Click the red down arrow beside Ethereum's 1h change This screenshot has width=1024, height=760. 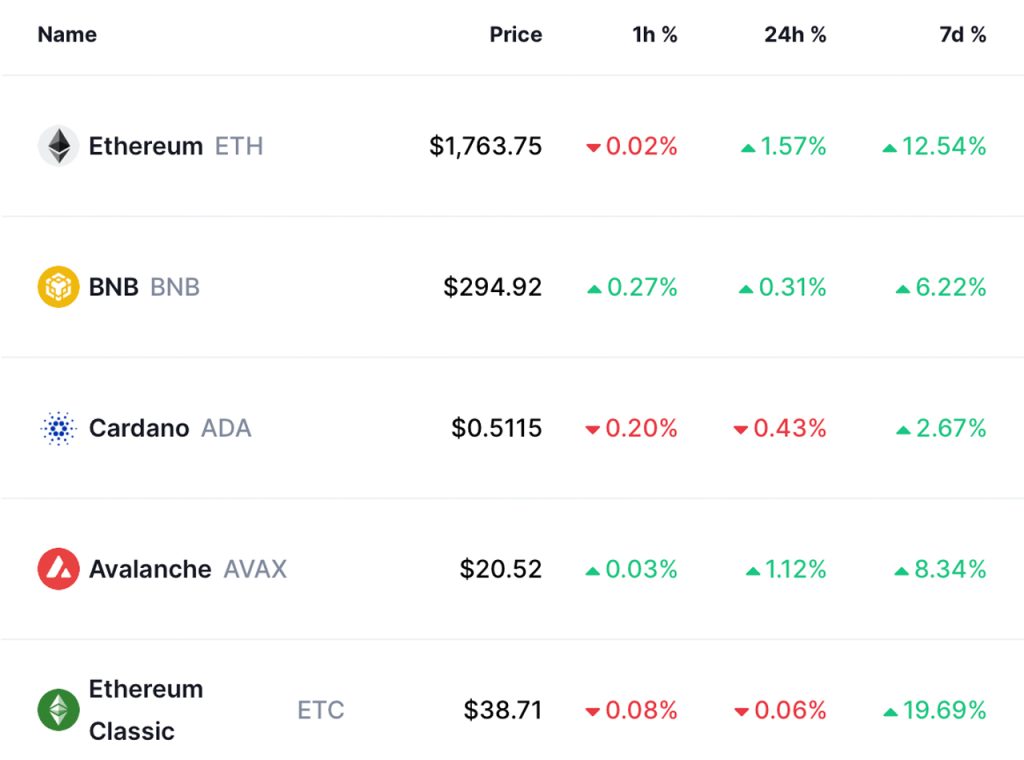click(x=593, y=147)
